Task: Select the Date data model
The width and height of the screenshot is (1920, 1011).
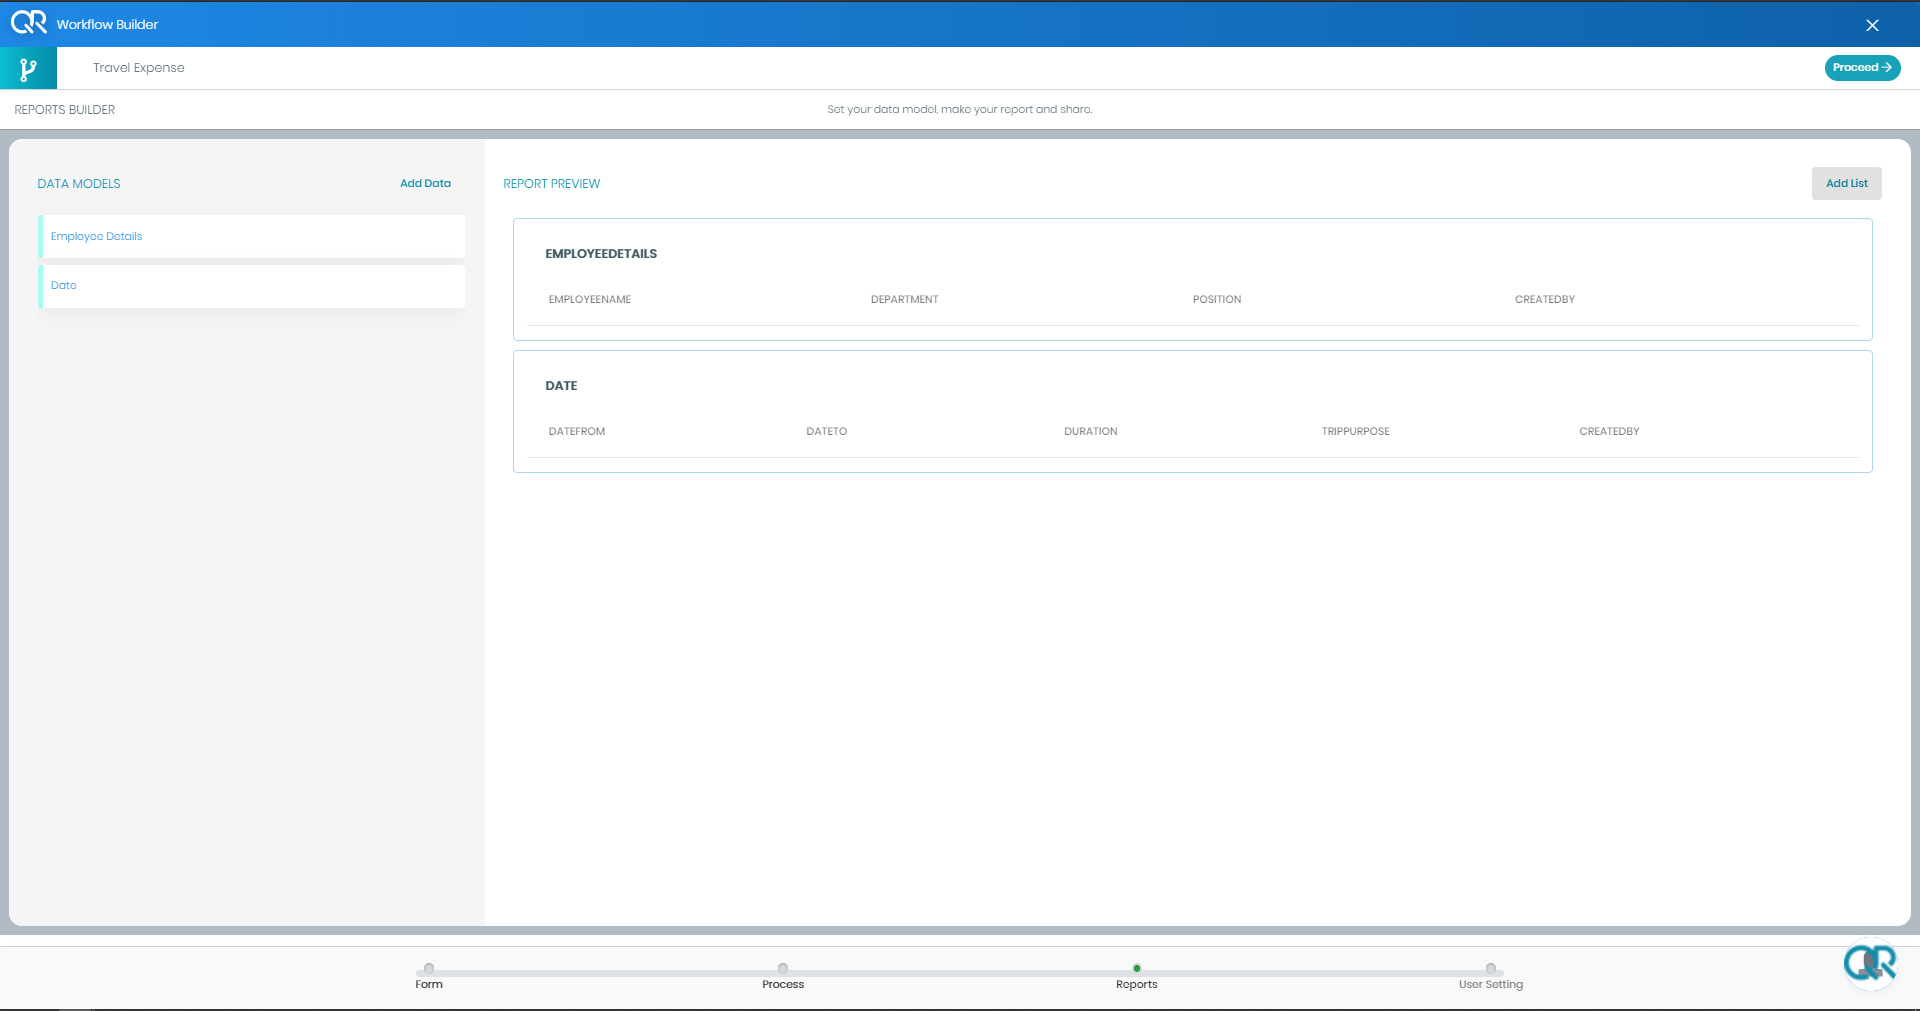Action: pos(252,286)
